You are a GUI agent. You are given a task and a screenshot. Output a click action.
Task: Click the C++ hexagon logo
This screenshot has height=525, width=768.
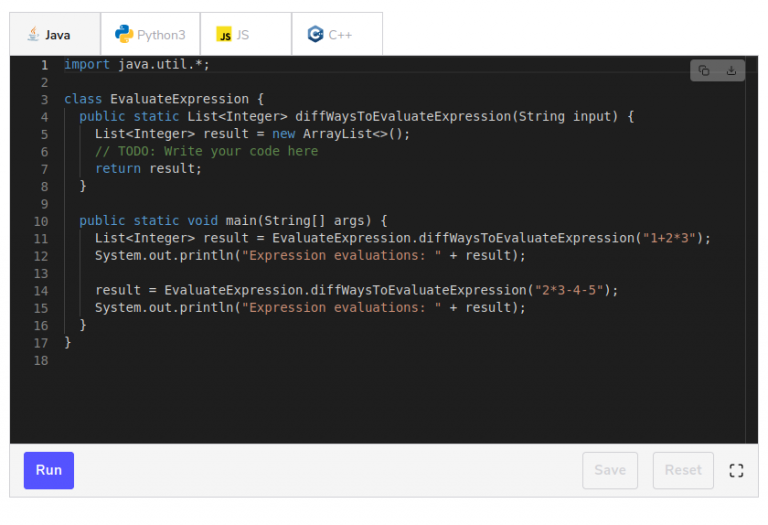315,34
